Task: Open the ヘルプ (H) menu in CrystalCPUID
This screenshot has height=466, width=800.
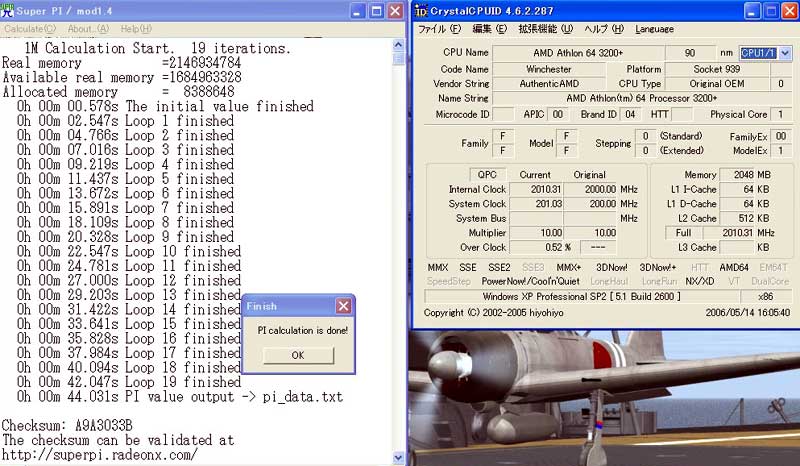Action: pyautogui.click(x=604, y=29)
